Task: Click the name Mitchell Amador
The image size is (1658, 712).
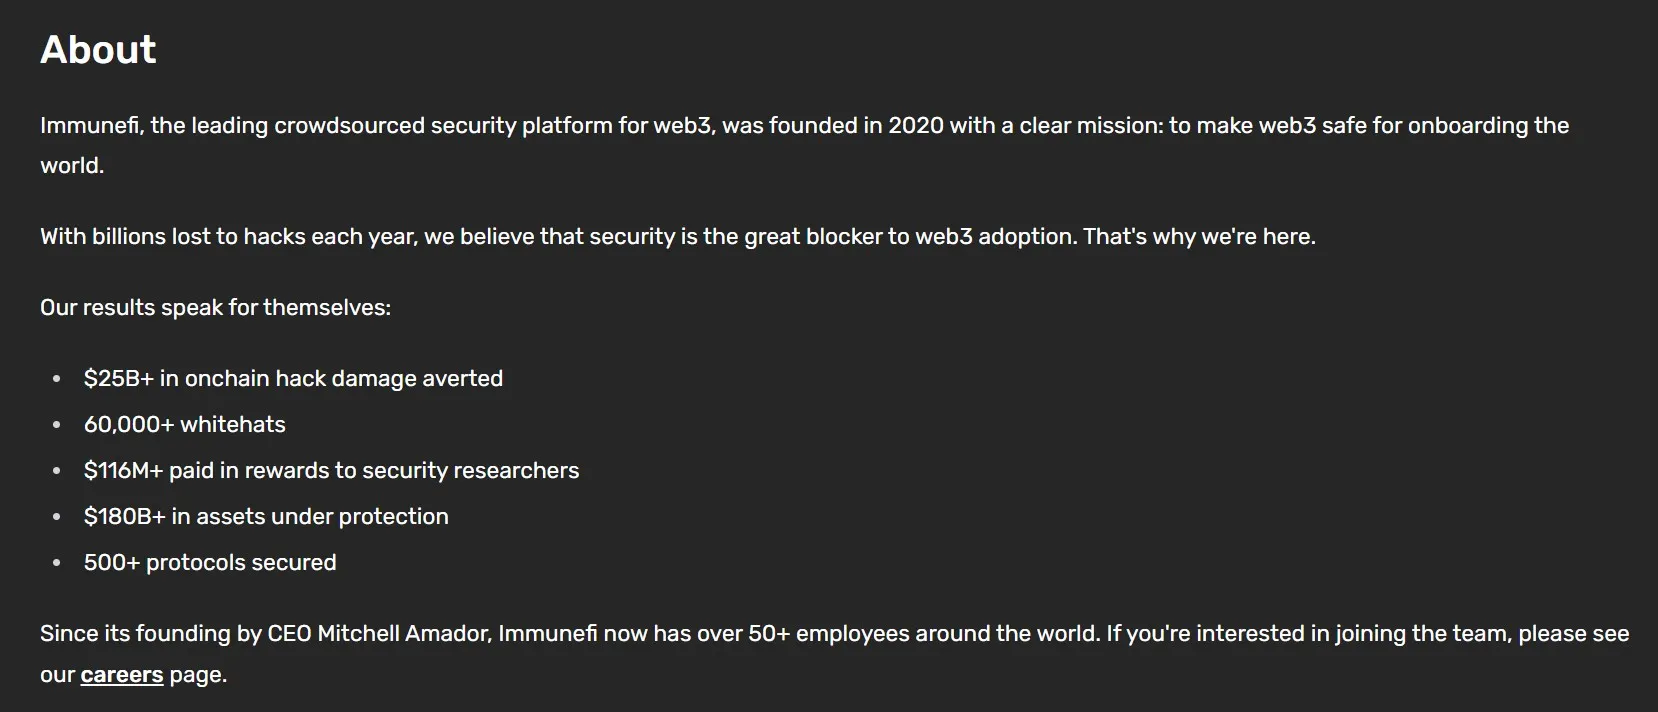Action: click(404, 634)
